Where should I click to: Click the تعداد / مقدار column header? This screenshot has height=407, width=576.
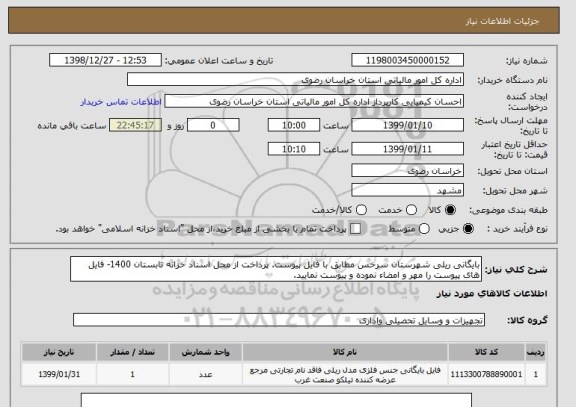(132, 352)
